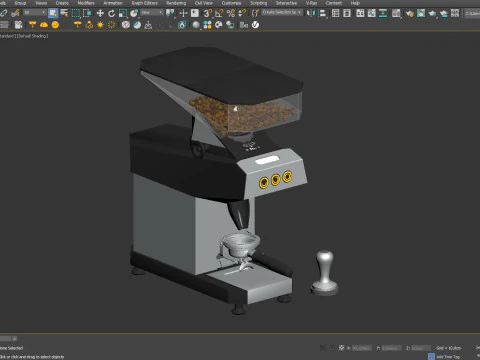The width and height of the screenshot is (480, 360).
Task: Activate the Select and Scale tool
Action: (x=123, y=13)
